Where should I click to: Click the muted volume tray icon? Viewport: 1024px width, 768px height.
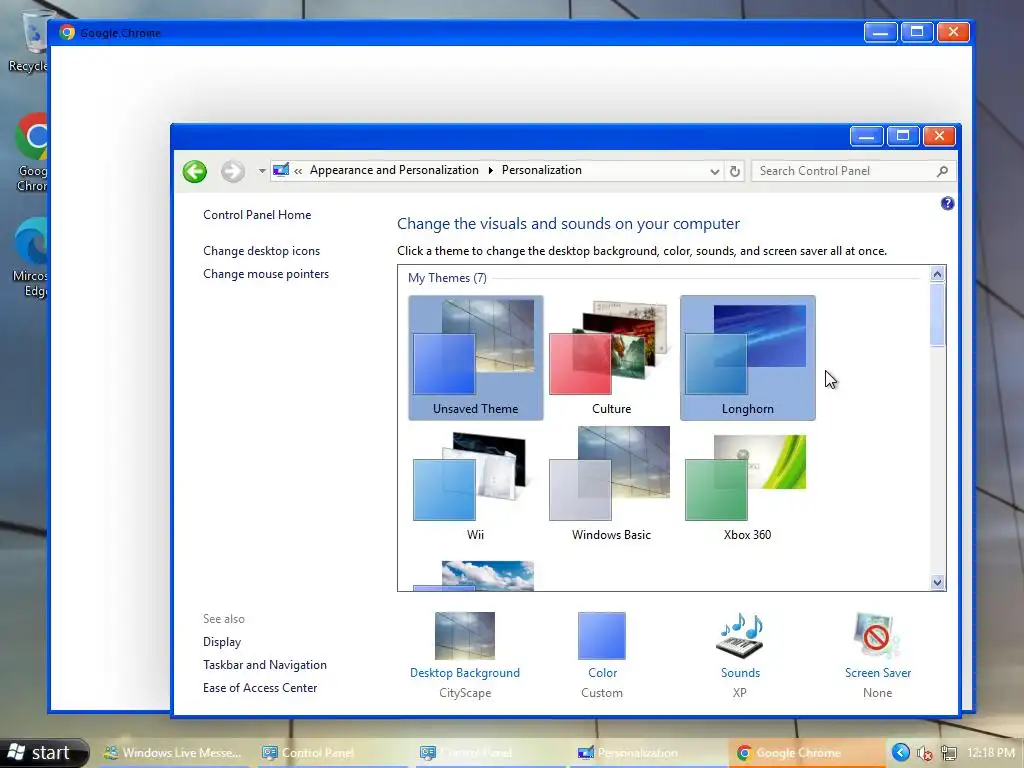[924, 754]
